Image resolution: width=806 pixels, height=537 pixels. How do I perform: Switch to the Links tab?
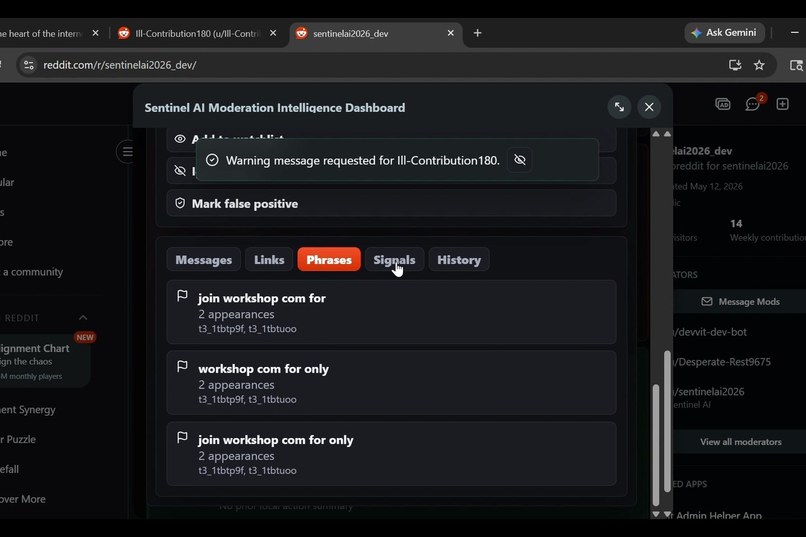(269, 260)
